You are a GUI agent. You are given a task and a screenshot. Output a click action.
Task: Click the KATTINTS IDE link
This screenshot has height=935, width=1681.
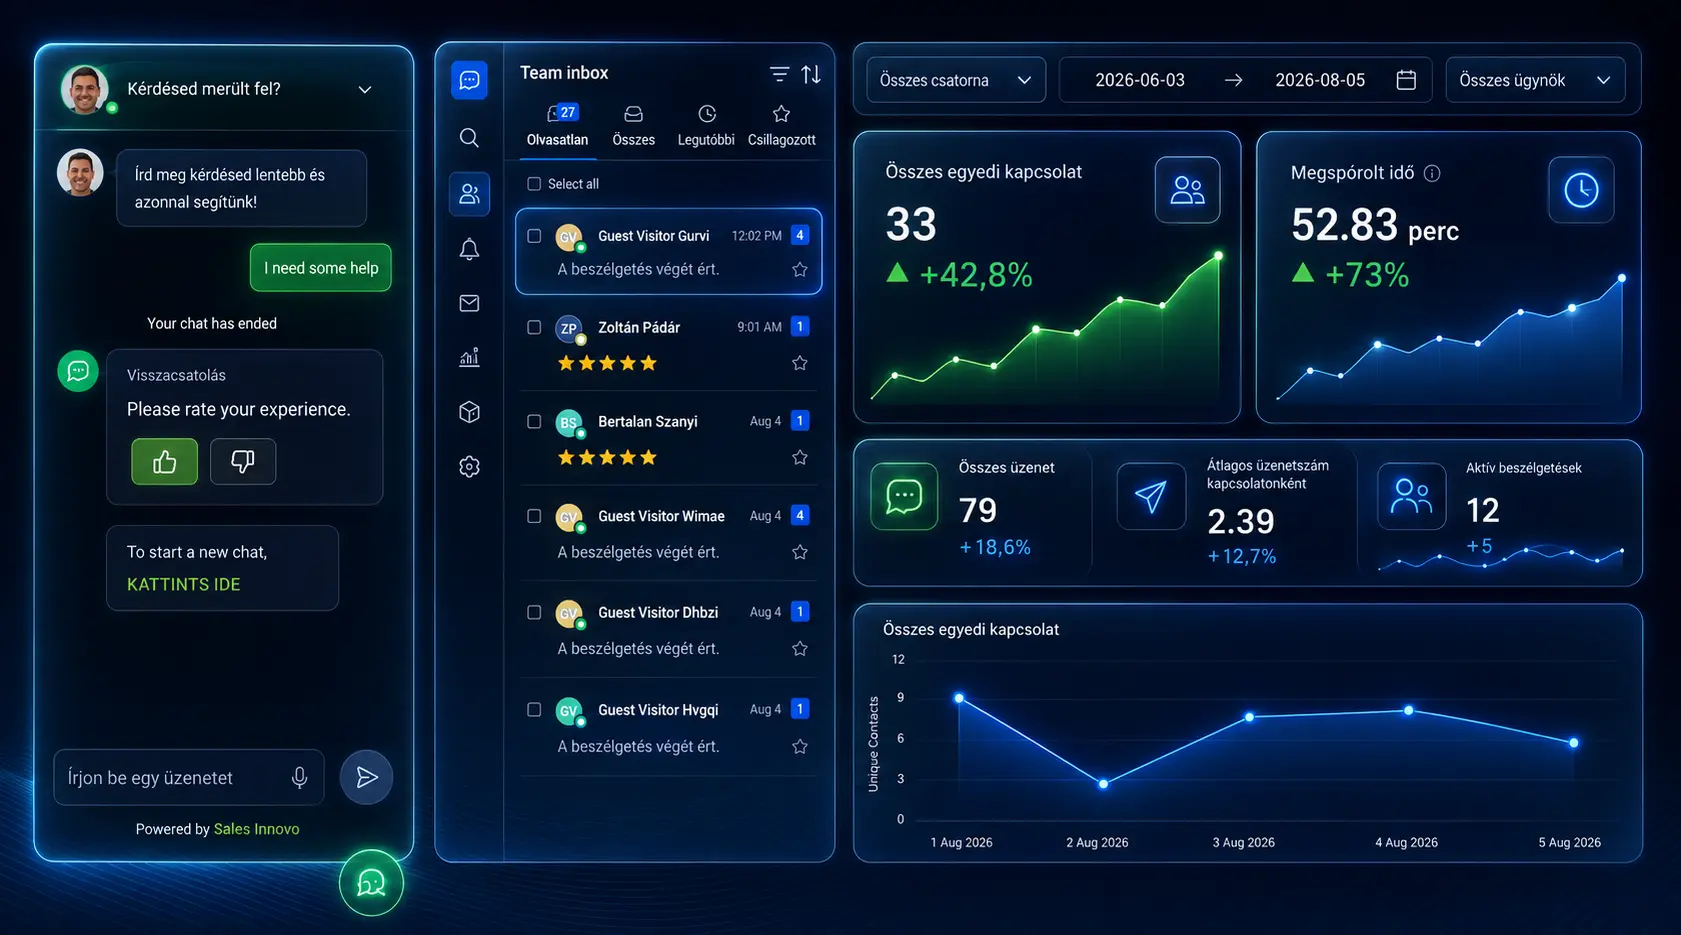click(184, 584)
